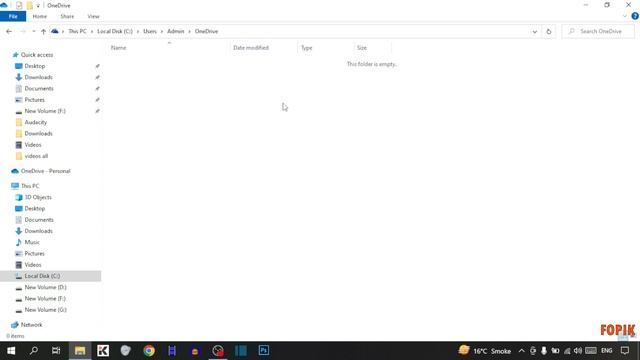640x360 pixels.
Task: Click ENG language indicator
Action: (607, 351)
